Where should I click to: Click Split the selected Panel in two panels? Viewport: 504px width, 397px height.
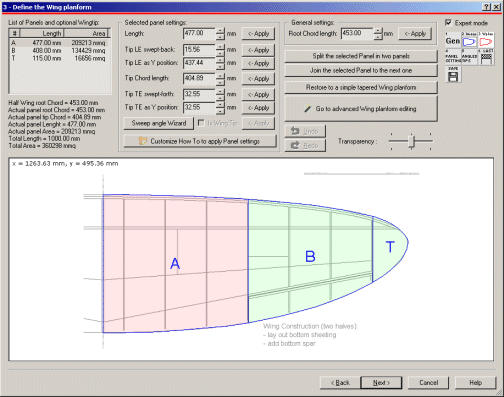tap(361, 56)
